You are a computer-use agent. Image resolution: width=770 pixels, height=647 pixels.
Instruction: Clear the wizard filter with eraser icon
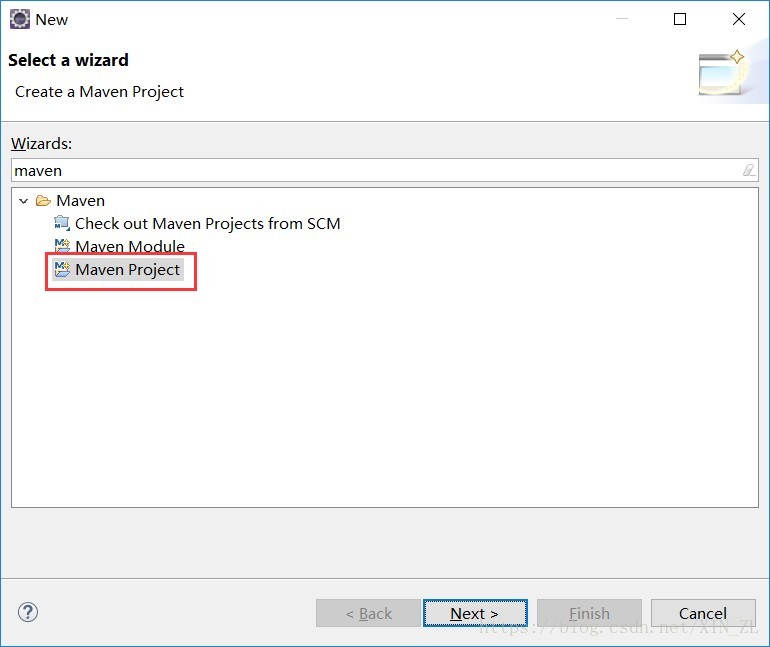pos(748,170)
